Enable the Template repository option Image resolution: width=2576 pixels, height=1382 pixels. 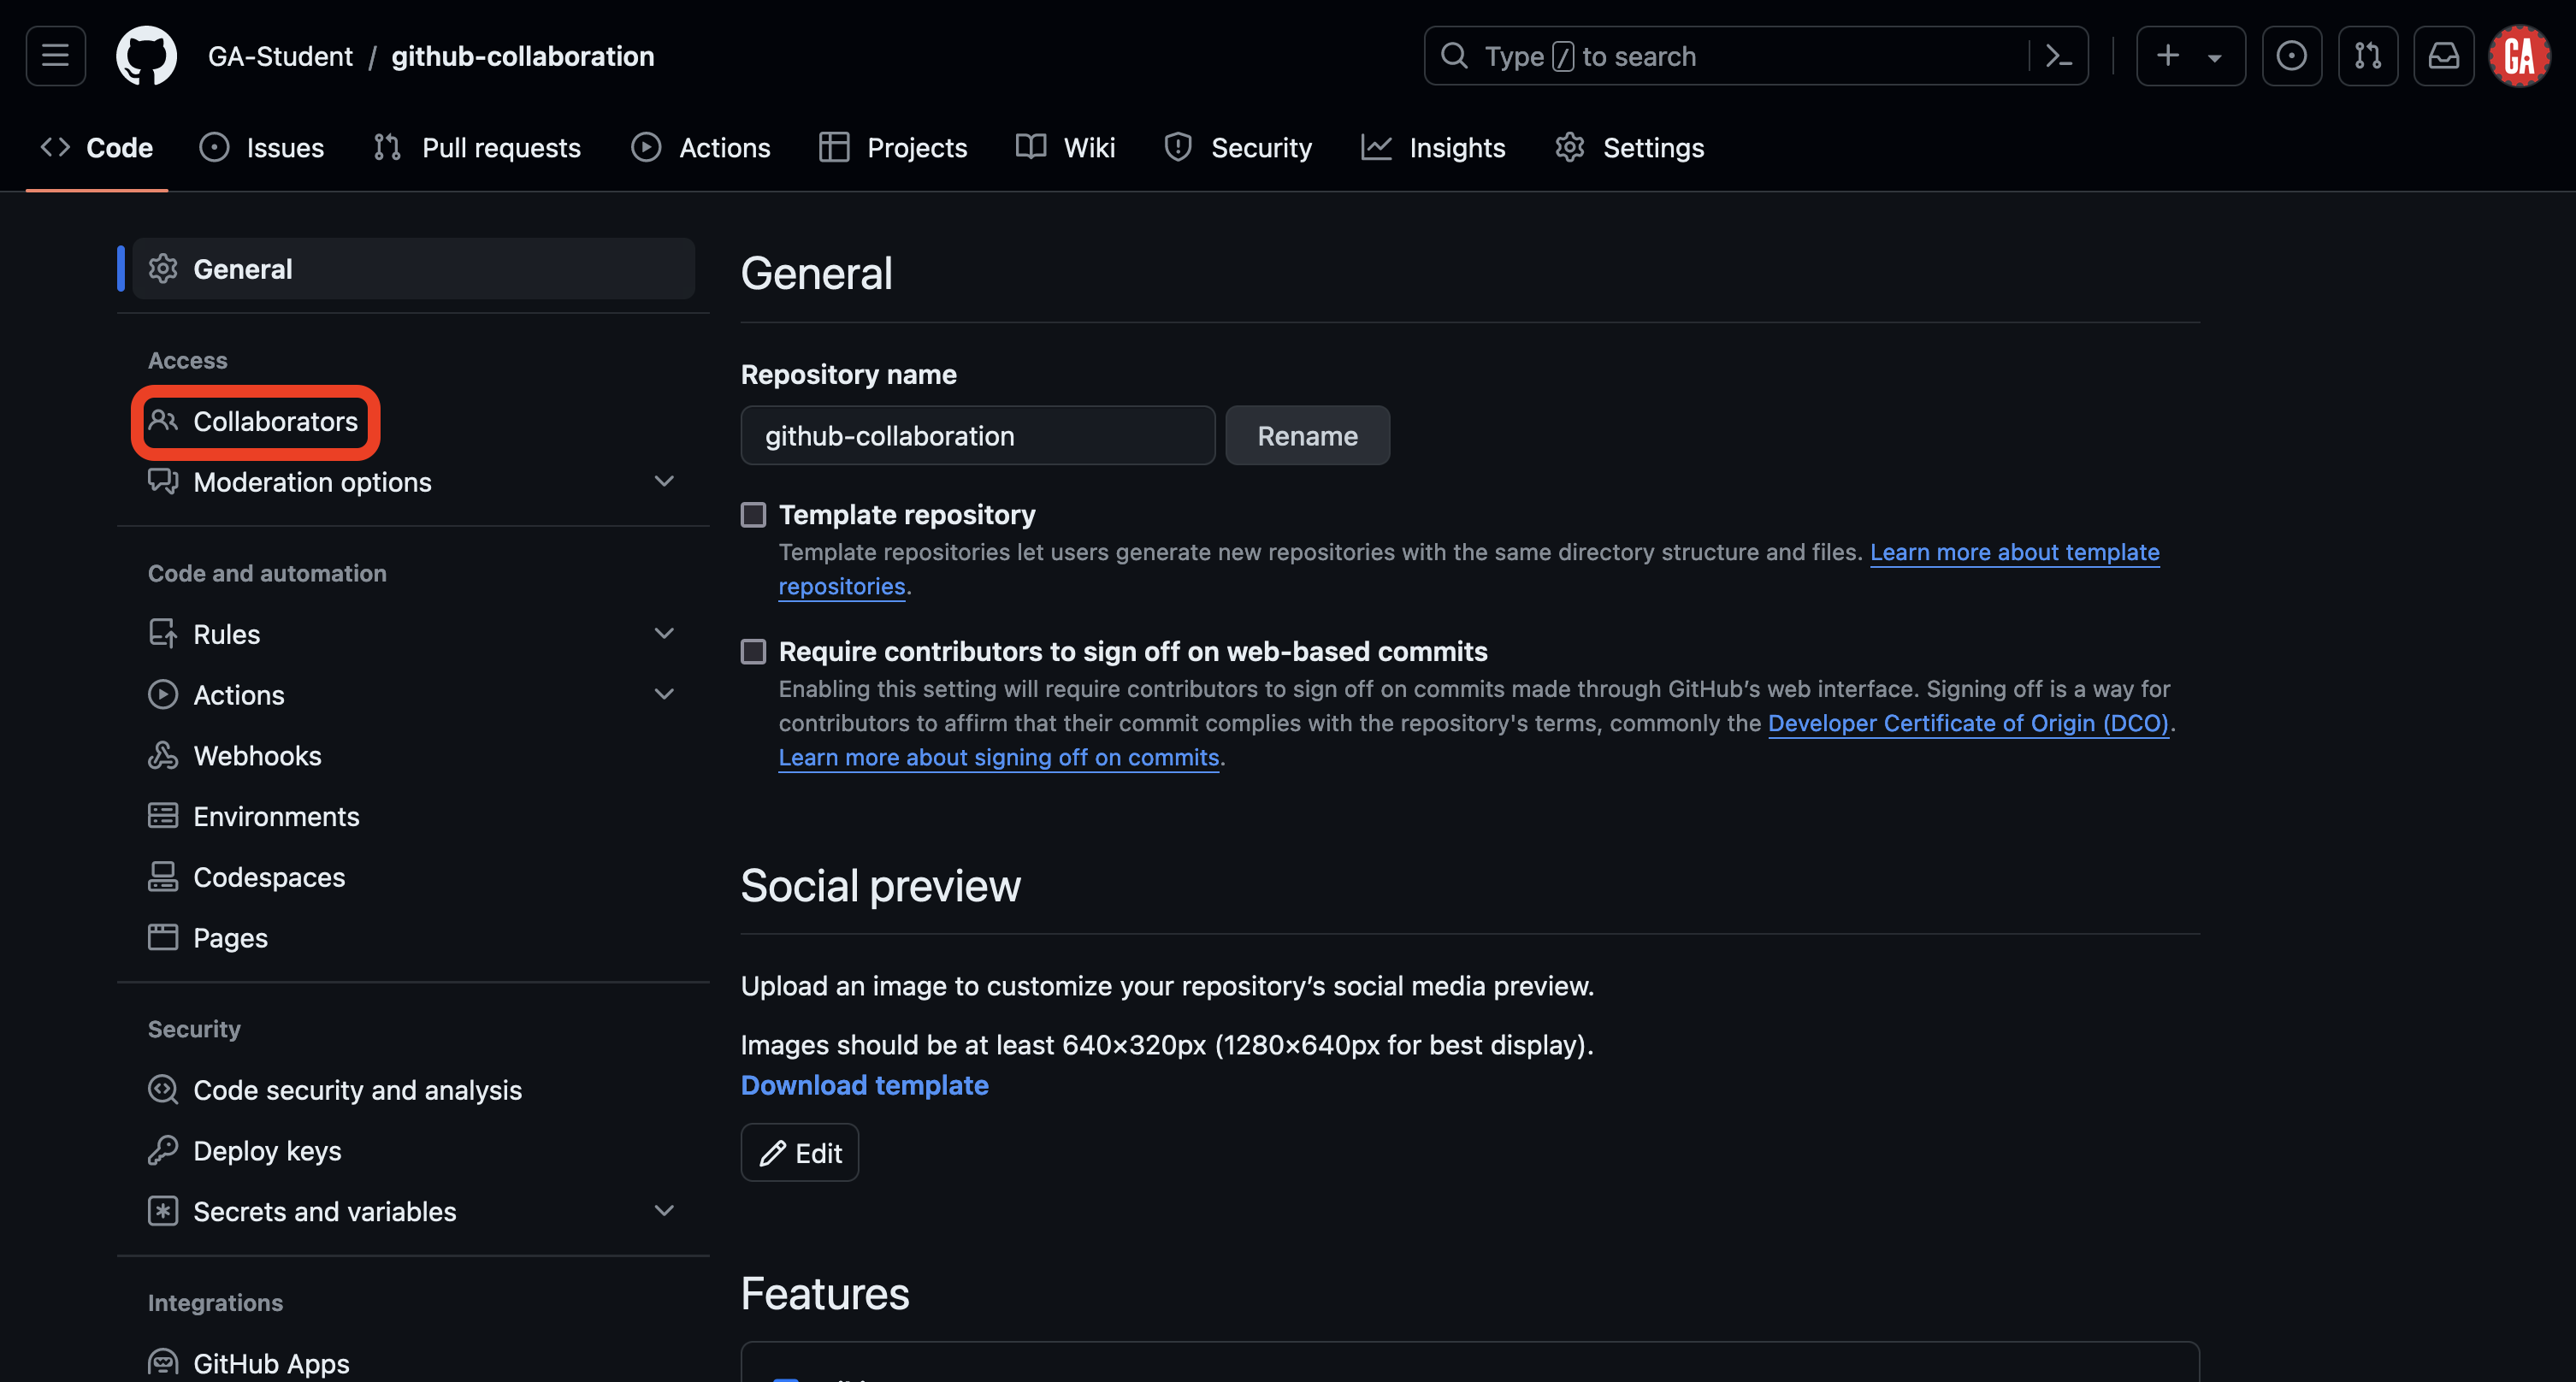(753, 514)
